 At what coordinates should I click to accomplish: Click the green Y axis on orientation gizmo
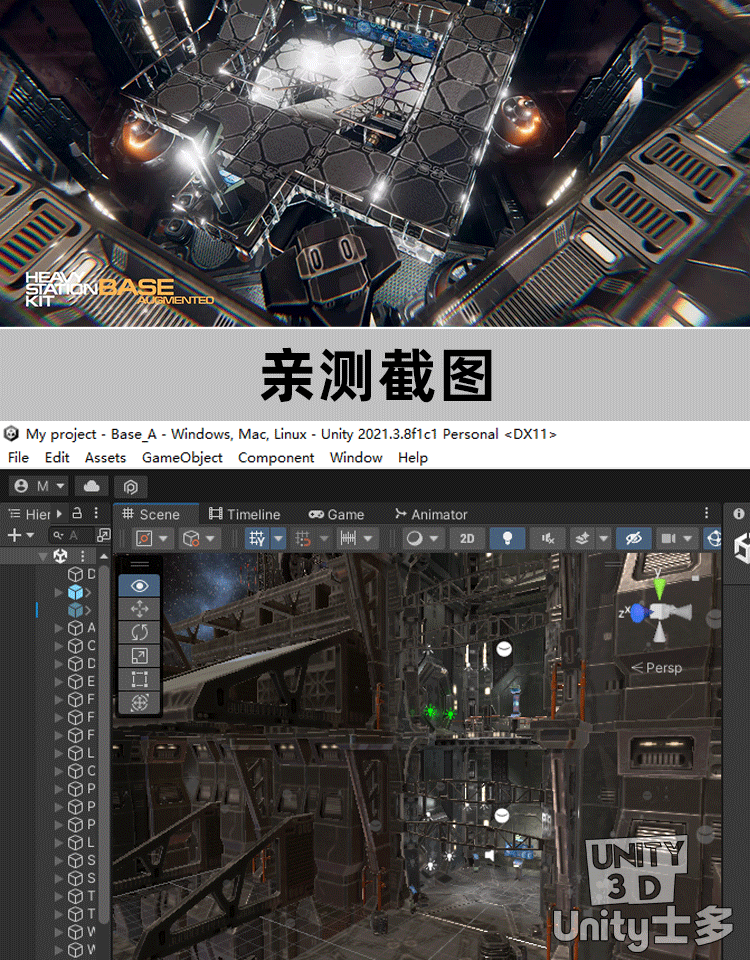click(x=658, y=588)
